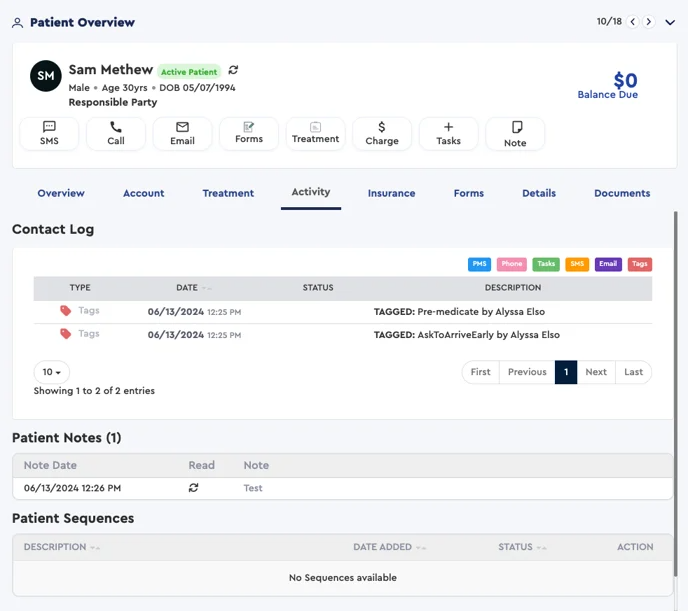The height and width of the screenshot is (611, 688).
Task: Toggle the Tasks filter badge
Action: pyautogui.click(x=546, y=264)
